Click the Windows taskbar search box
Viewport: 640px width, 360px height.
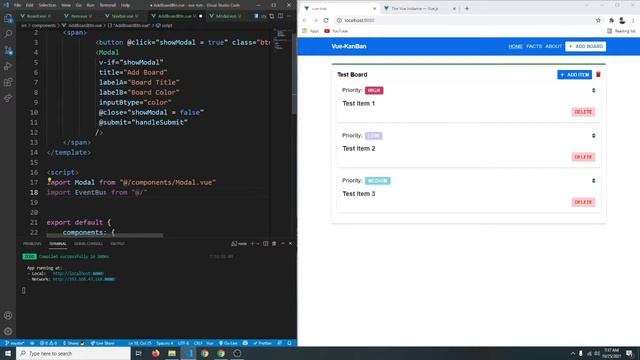73,353
